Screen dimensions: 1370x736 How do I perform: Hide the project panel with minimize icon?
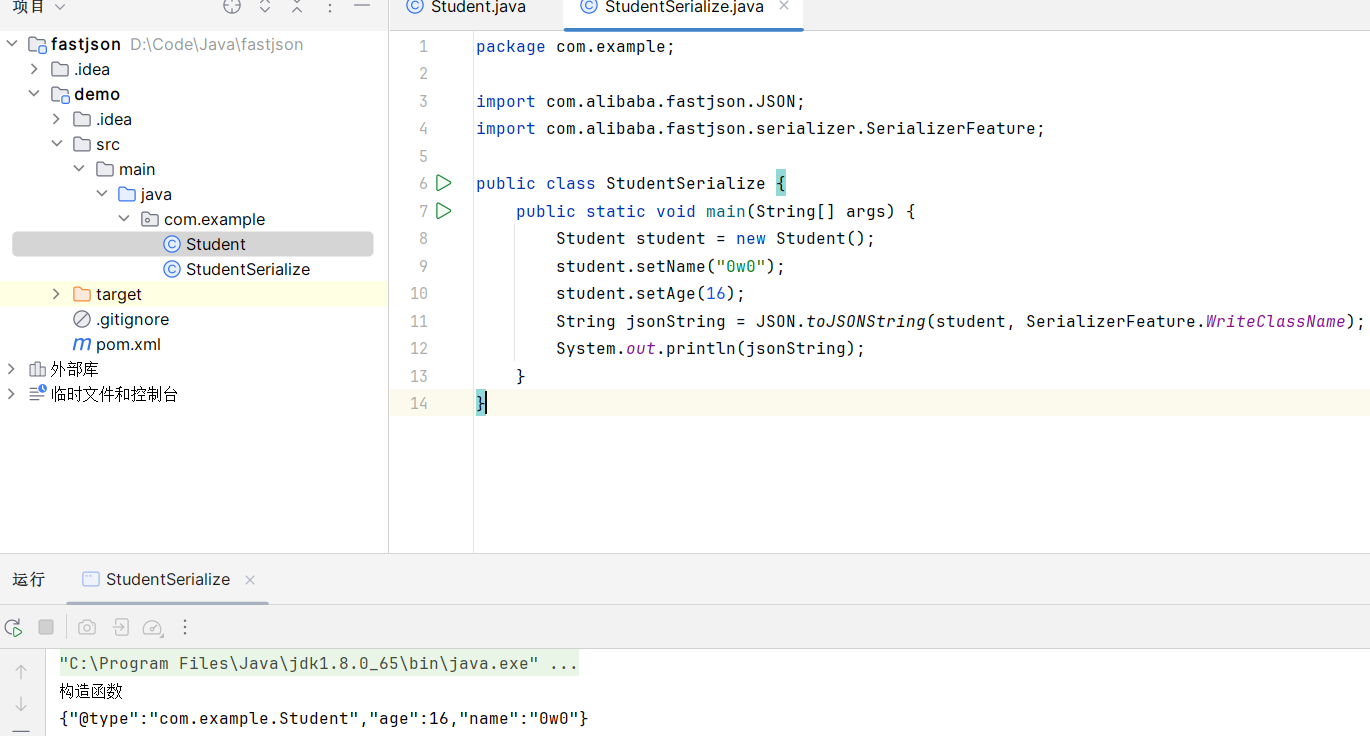pos(362,7)
